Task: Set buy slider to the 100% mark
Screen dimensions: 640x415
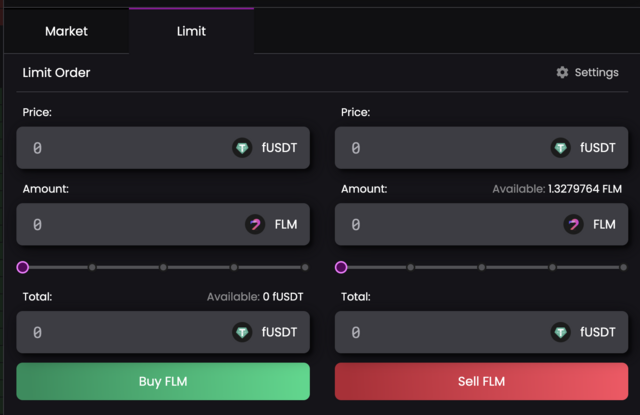Action: pyautogui.click(x=305, y=267)
